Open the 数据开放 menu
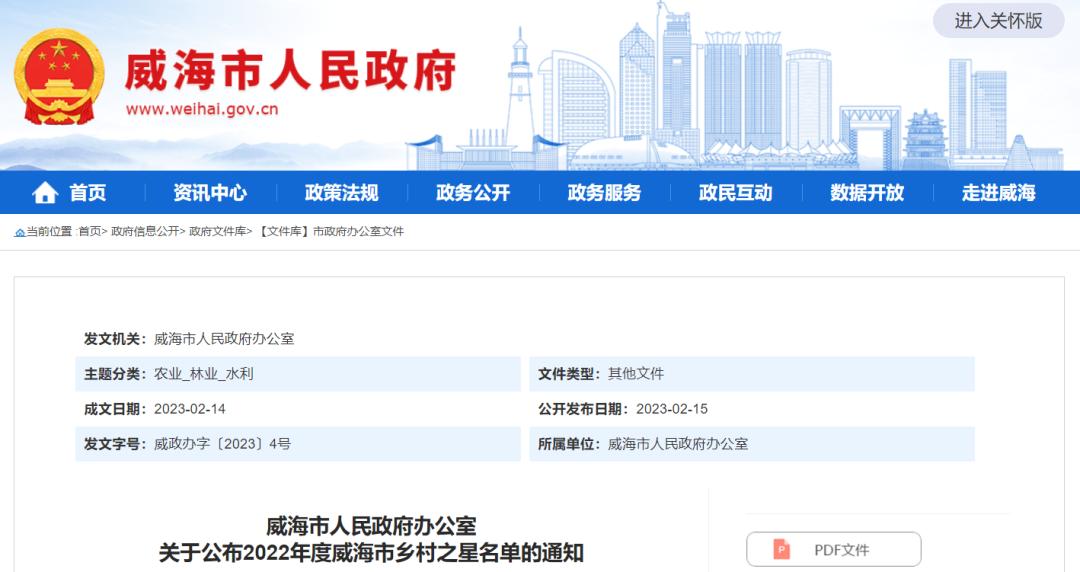This screenshot has width=1080, height=572. click(x=867, y=192)
